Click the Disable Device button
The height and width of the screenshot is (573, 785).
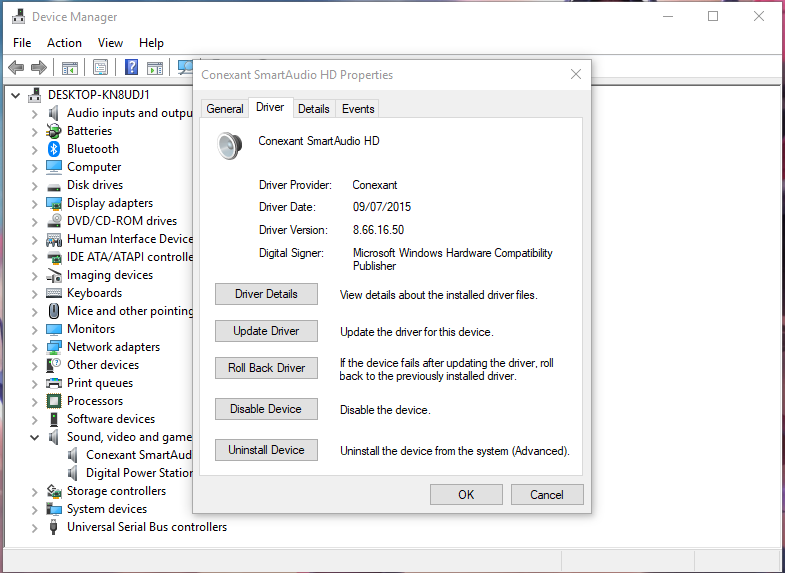click(266, 409)
